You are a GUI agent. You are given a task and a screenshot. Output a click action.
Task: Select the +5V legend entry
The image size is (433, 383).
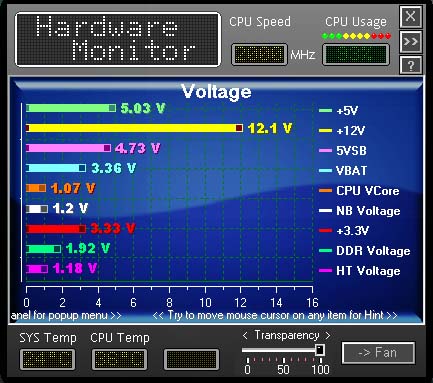tap(339, 110)
